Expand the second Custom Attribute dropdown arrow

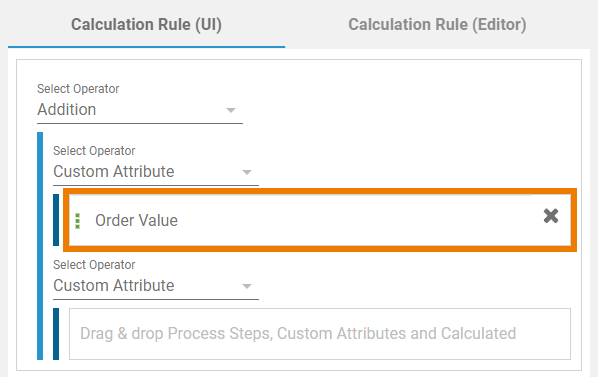click(247, 286)
